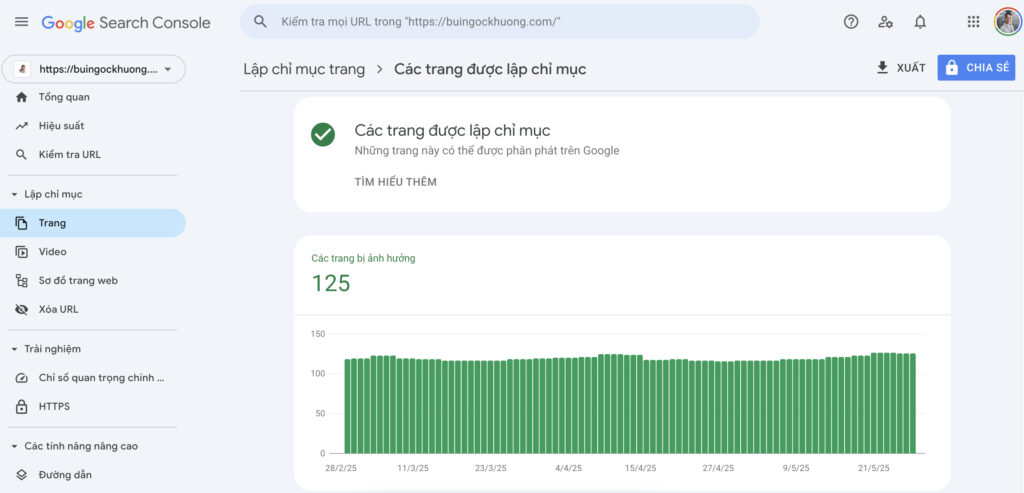Click the CHIA SẺ share button

976,68
